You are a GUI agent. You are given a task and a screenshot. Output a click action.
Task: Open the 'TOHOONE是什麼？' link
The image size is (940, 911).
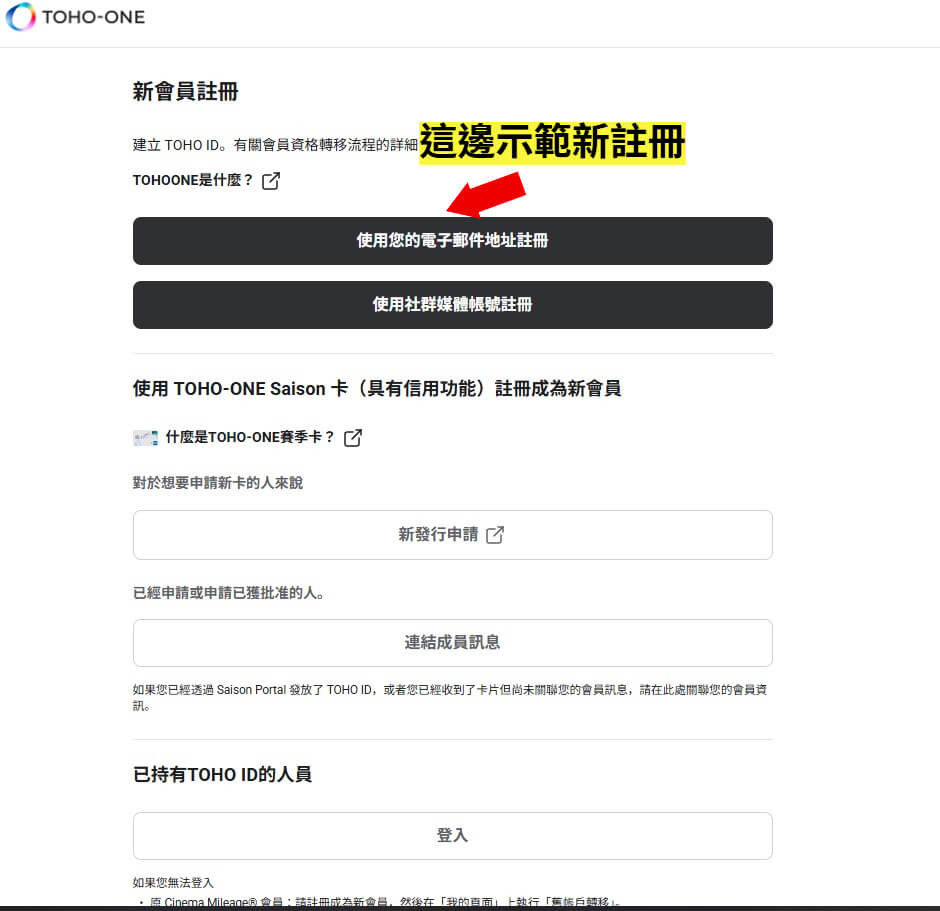point(193,180)
